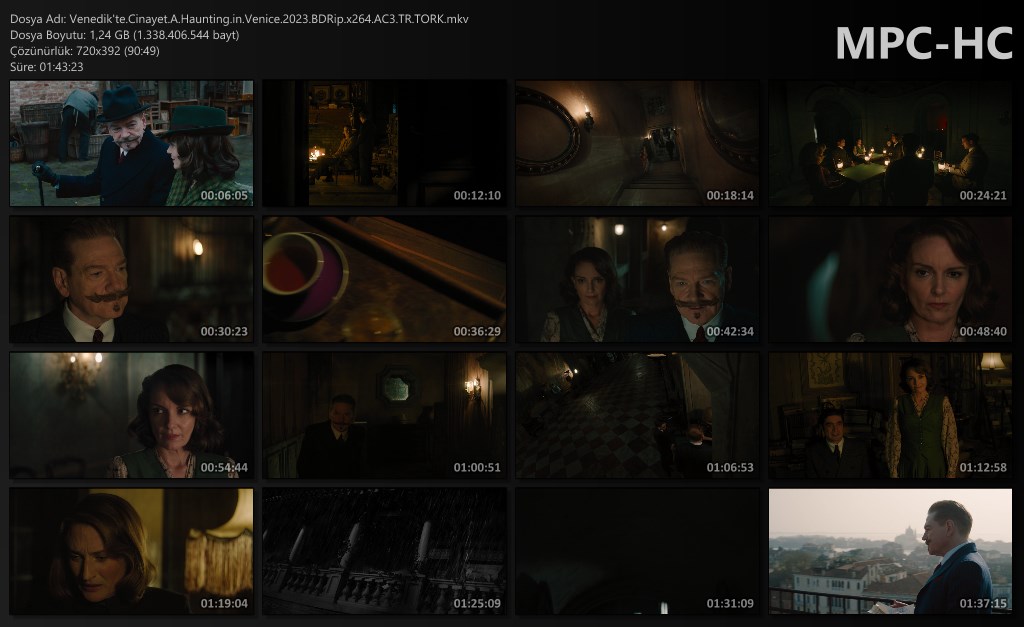Select the checkered floor frame at 01:06:53

tap(637, 415)
